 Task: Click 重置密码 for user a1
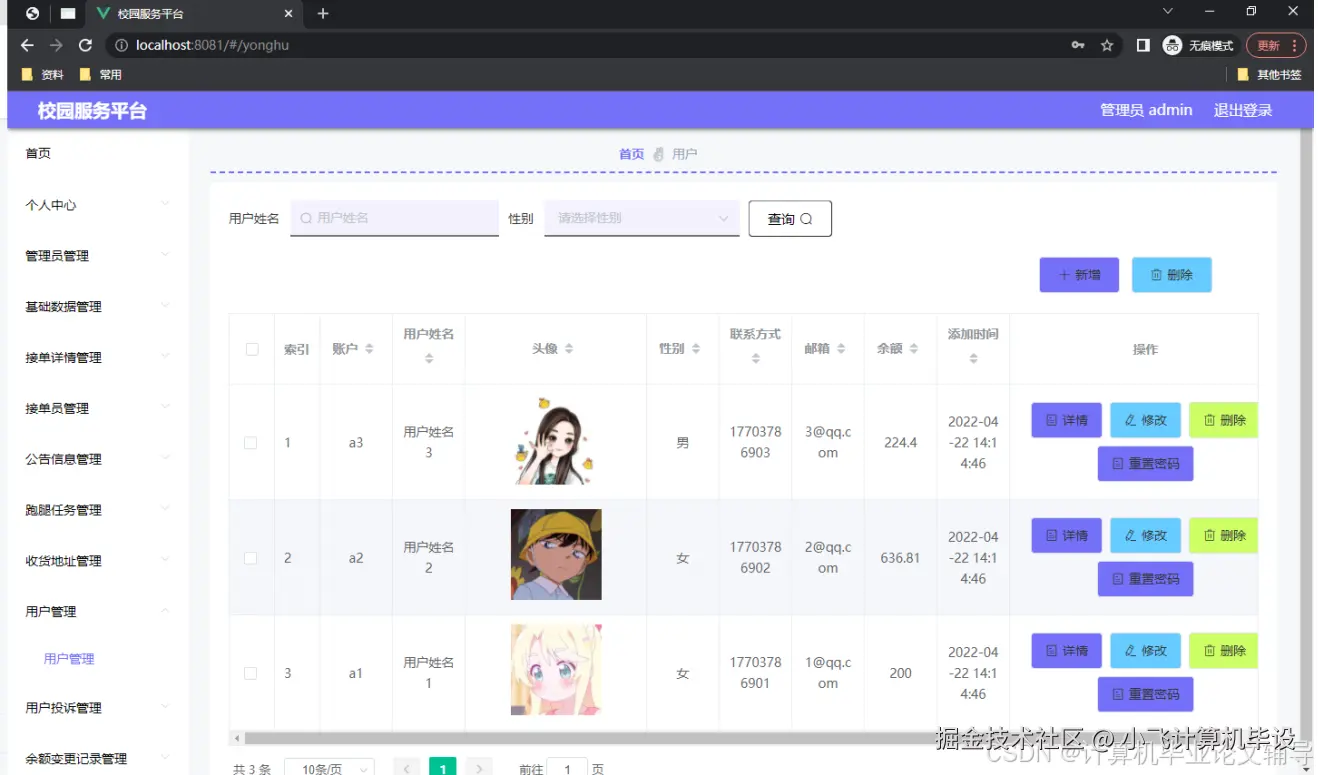point(1145,694)
